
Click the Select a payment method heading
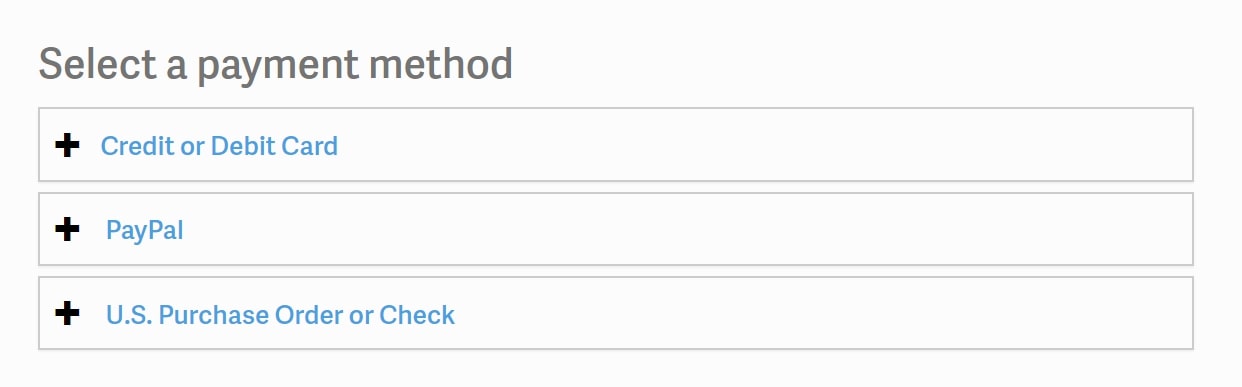click(276, 65)
